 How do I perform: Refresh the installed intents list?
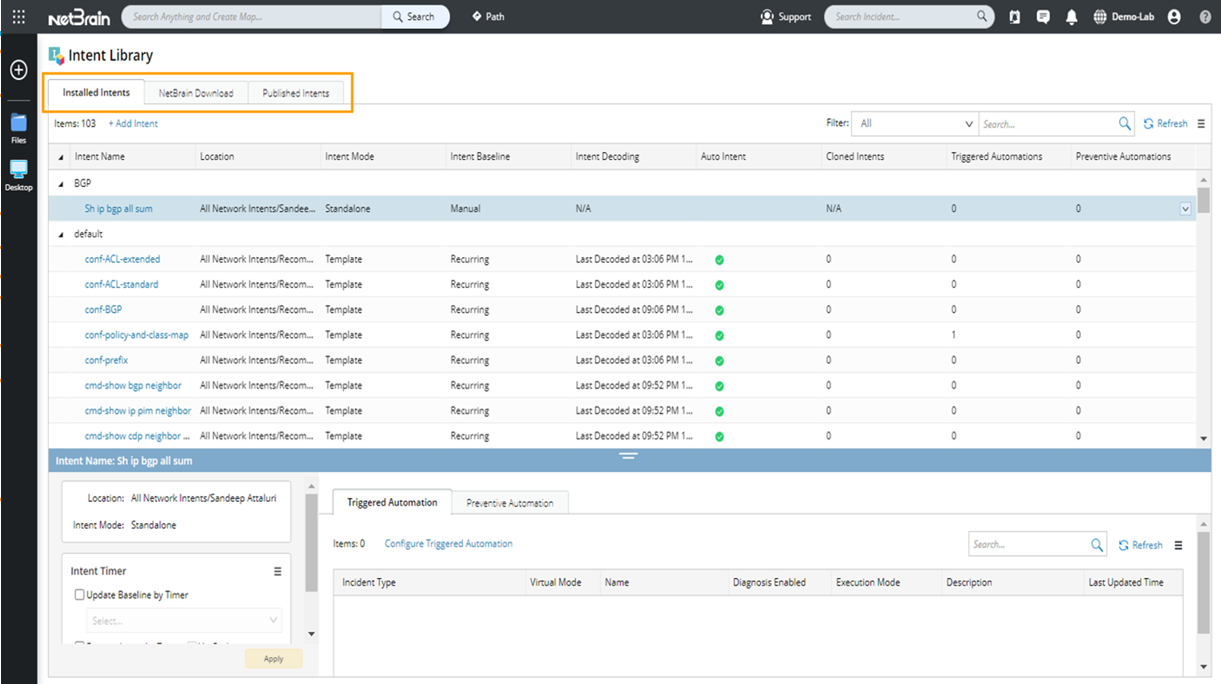click(1166, 124)
